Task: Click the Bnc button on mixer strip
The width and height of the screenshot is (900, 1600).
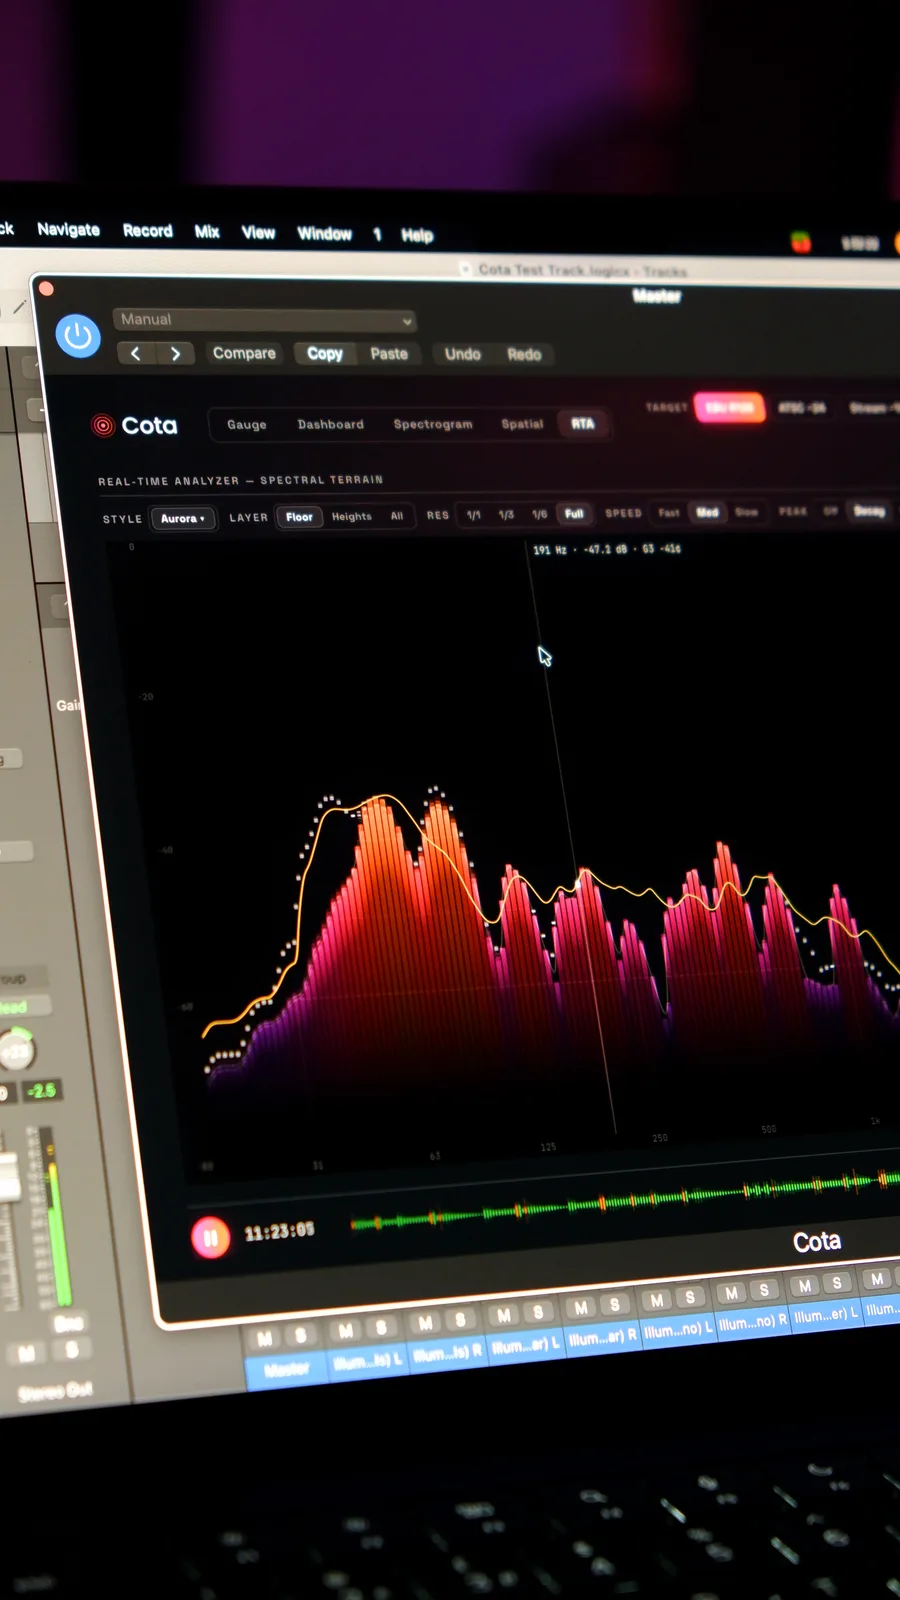Action: (68, 1324)
